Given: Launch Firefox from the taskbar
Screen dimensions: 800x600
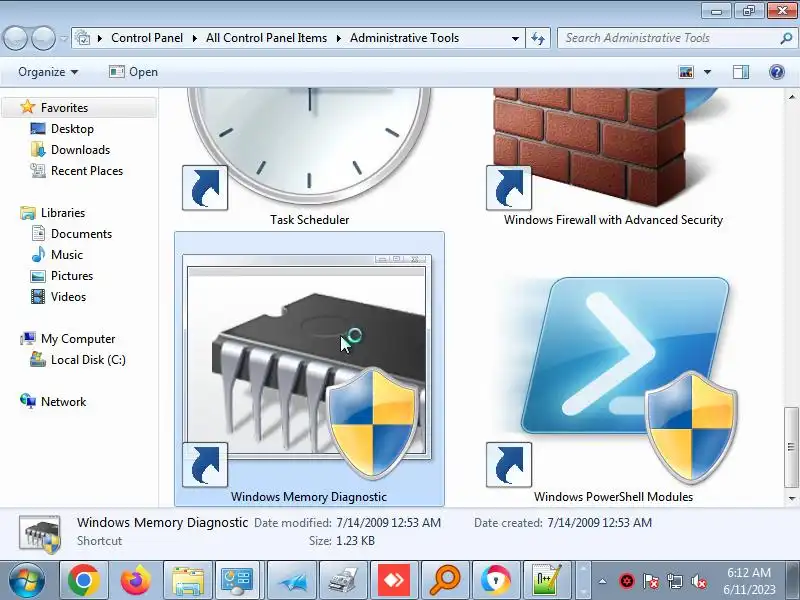Looking at the screenshot, I should click(135, 580).
